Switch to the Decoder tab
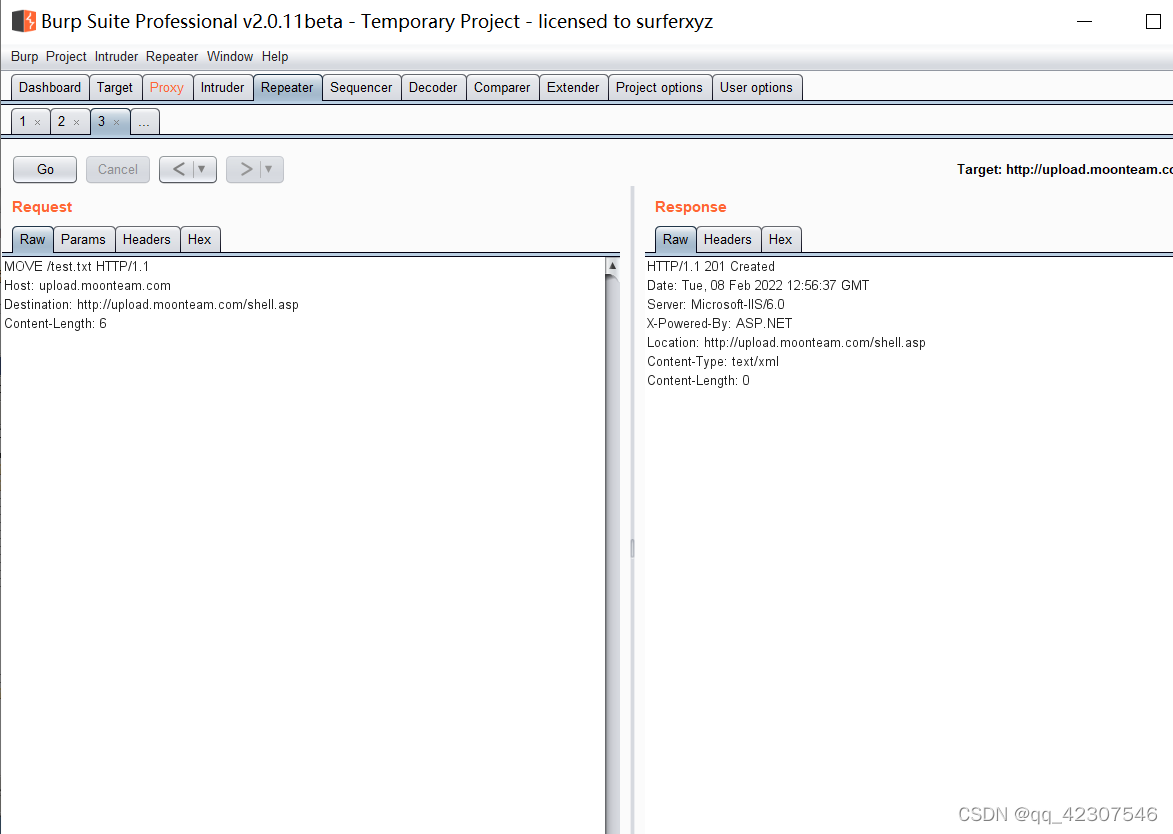 click(433, 88)
